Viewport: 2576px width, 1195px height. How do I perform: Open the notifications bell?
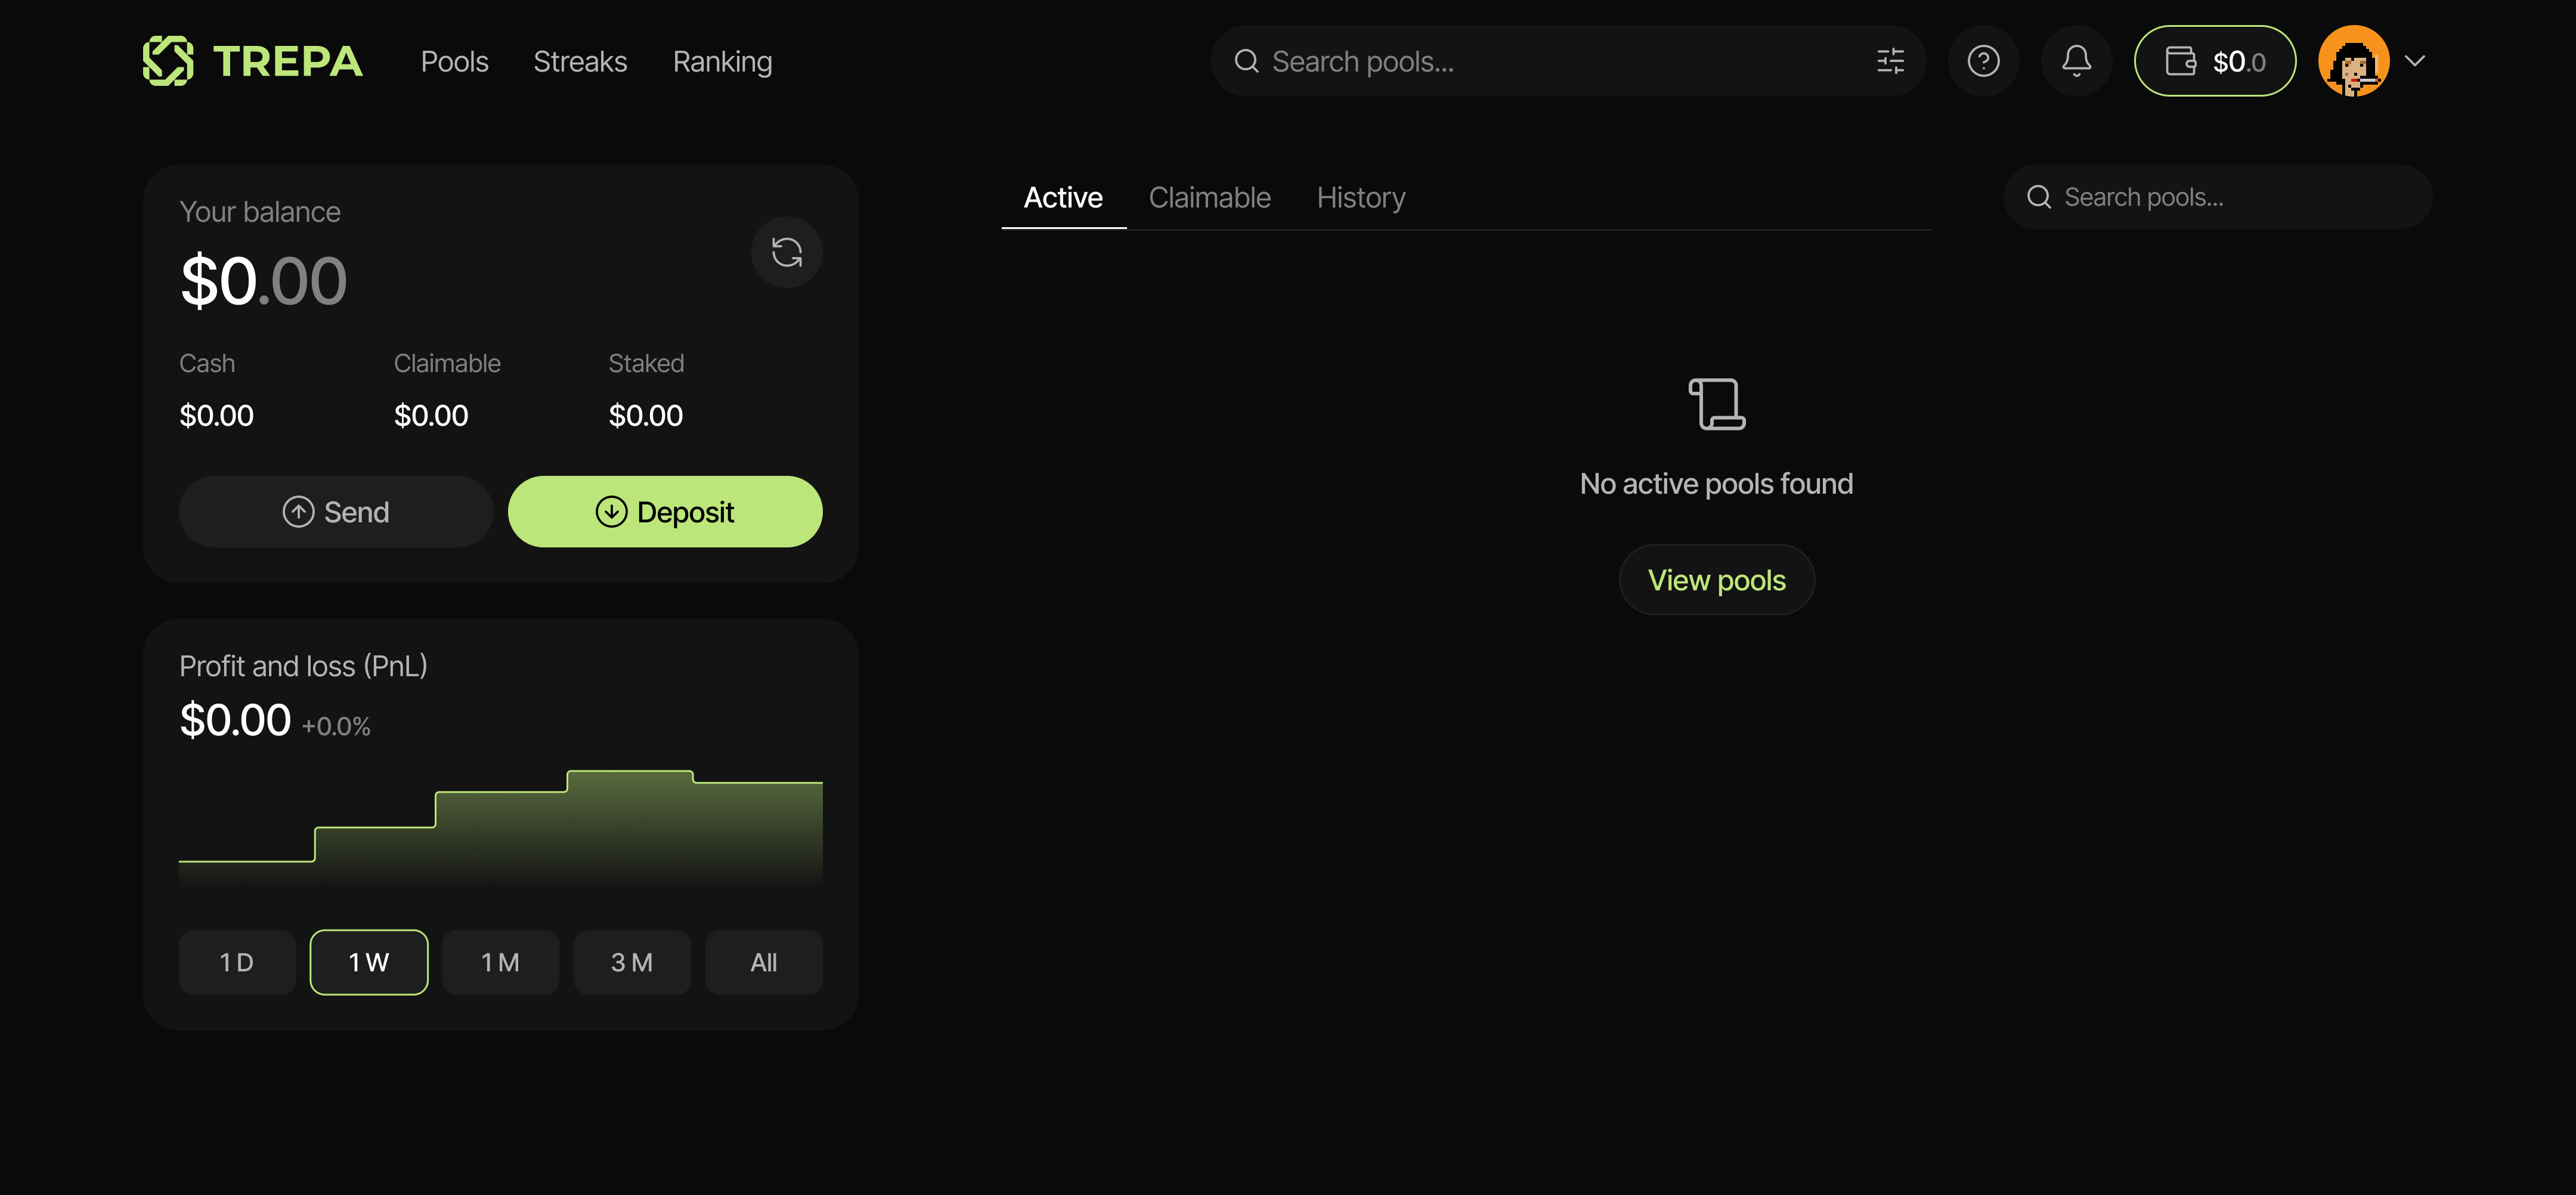[x=2076, y=61]
